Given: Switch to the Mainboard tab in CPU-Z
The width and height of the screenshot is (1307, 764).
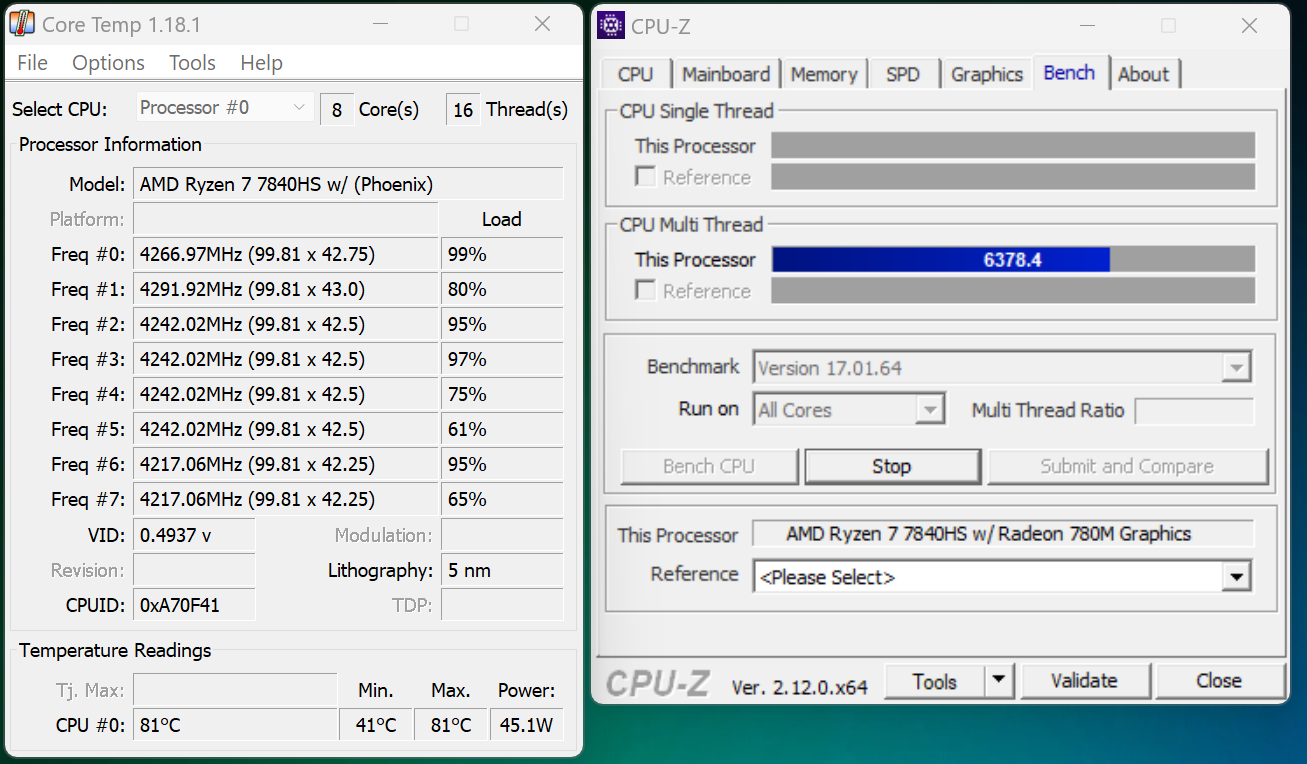Looking at the screenshot, I should coord(726,75).
